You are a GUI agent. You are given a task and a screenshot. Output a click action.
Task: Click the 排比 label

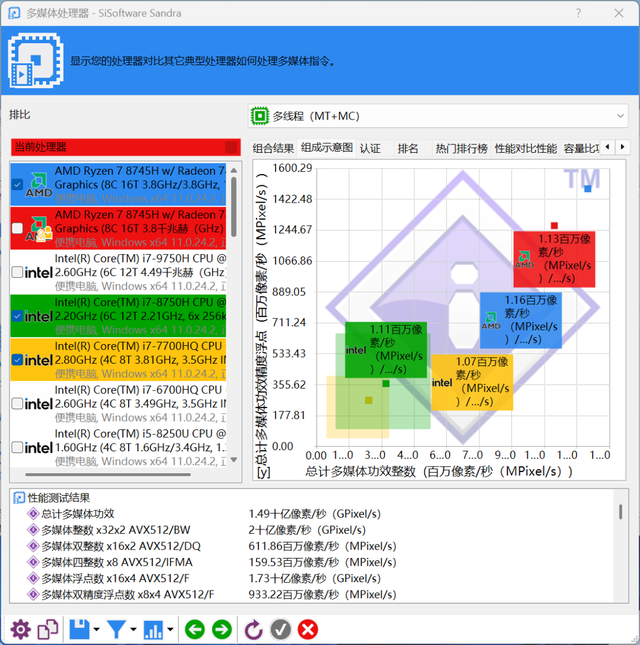click(x=20, y=114)
